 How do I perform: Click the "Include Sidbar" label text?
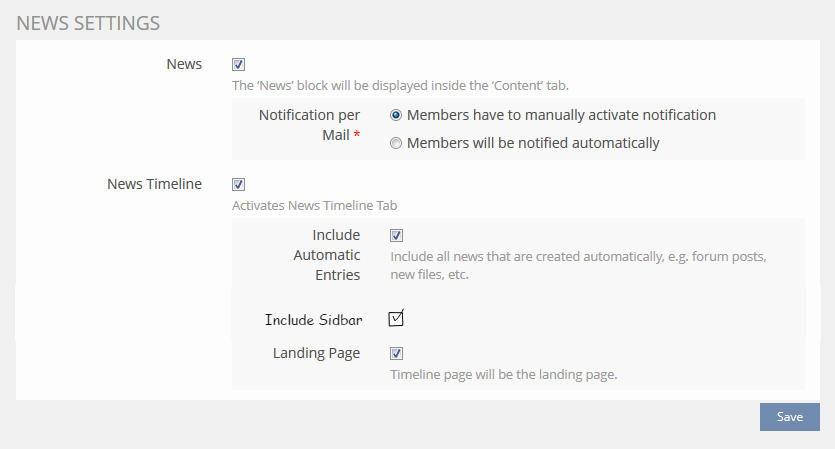tap(313, 320)
